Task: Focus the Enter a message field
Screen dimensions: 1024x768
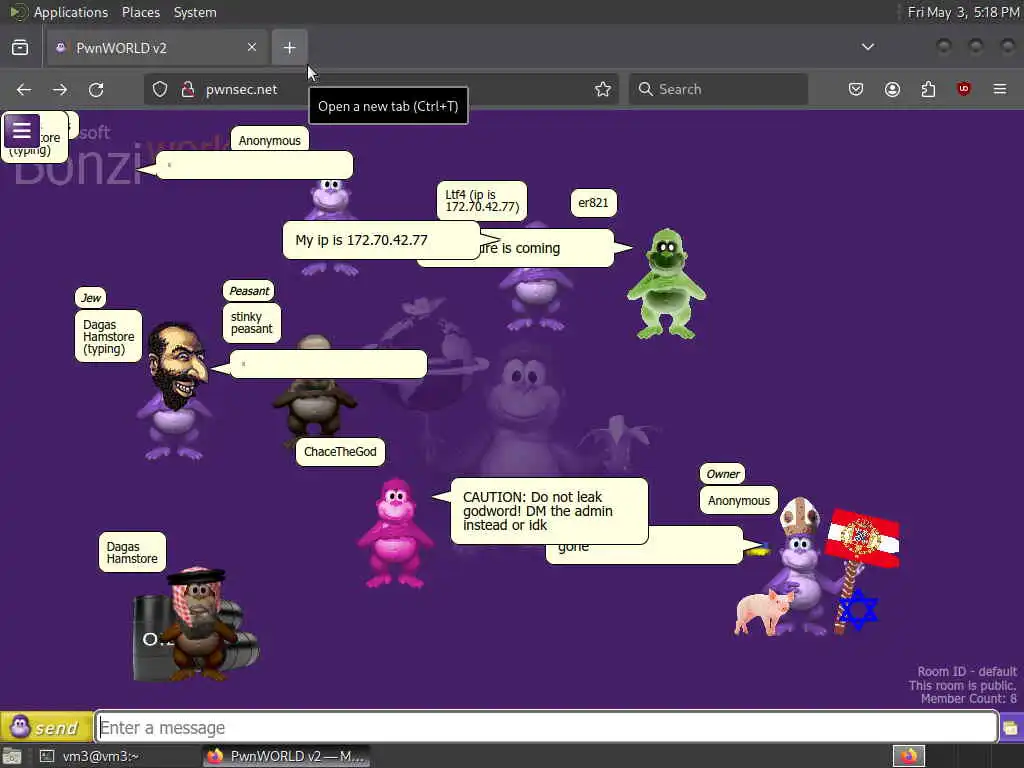Action: [547, 727]
